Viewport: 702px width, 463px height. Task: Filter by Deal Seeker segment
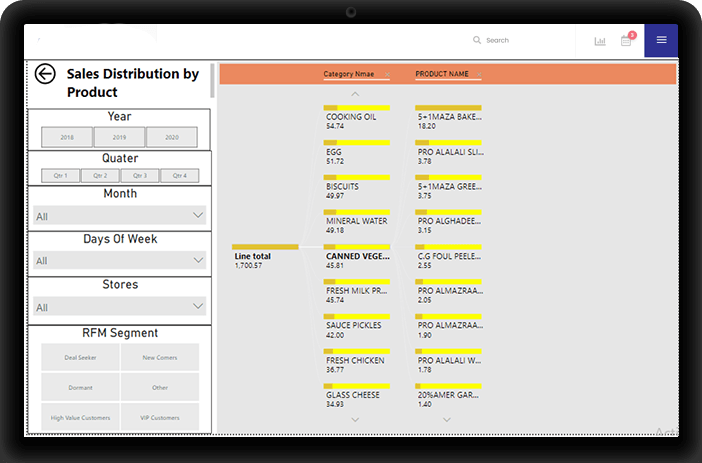click(x=80, y=357)
